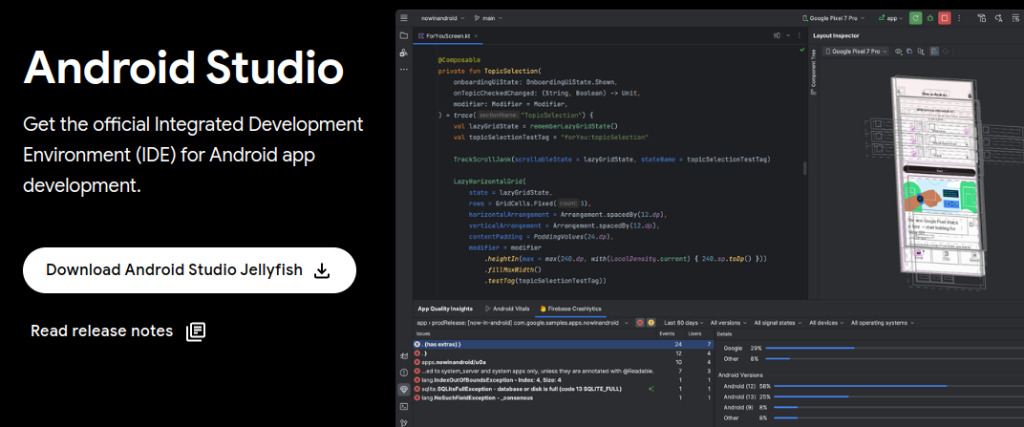Open the Component Tree side panel

(x=813, y=72)
